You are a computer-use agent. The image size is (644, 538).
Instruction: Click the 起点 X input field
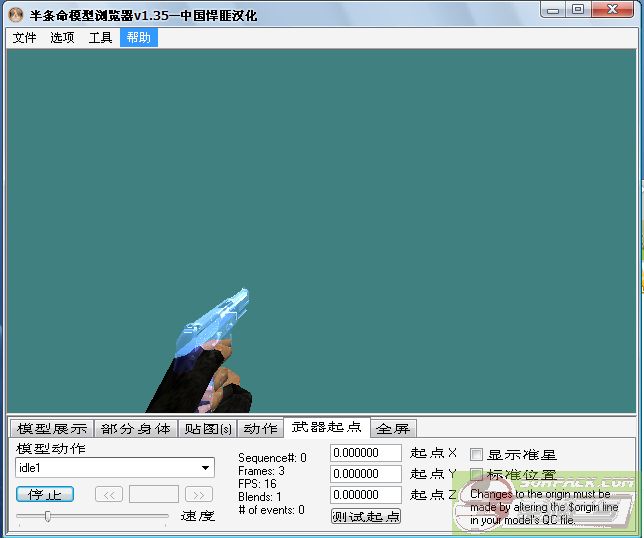click(365, 453)
